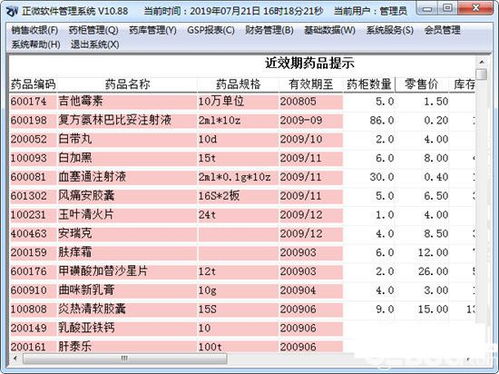Open the 销售收银(F) menu
Image resolution: width=499 pixels, height=374 pixels.
tap(35, 30)
